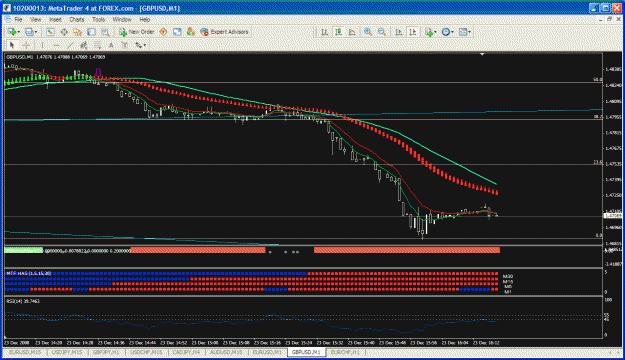This screenshot has height=360, width=625.
Task: Zoom out of the chart
Action: [382, 32]
